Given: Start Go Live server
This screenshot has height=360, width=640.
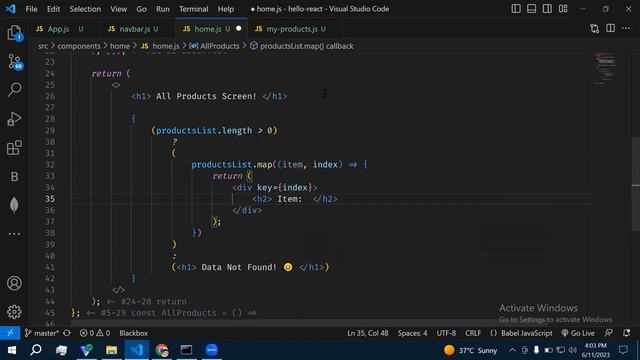Looking at the screenshot, I should coord(578,333).
